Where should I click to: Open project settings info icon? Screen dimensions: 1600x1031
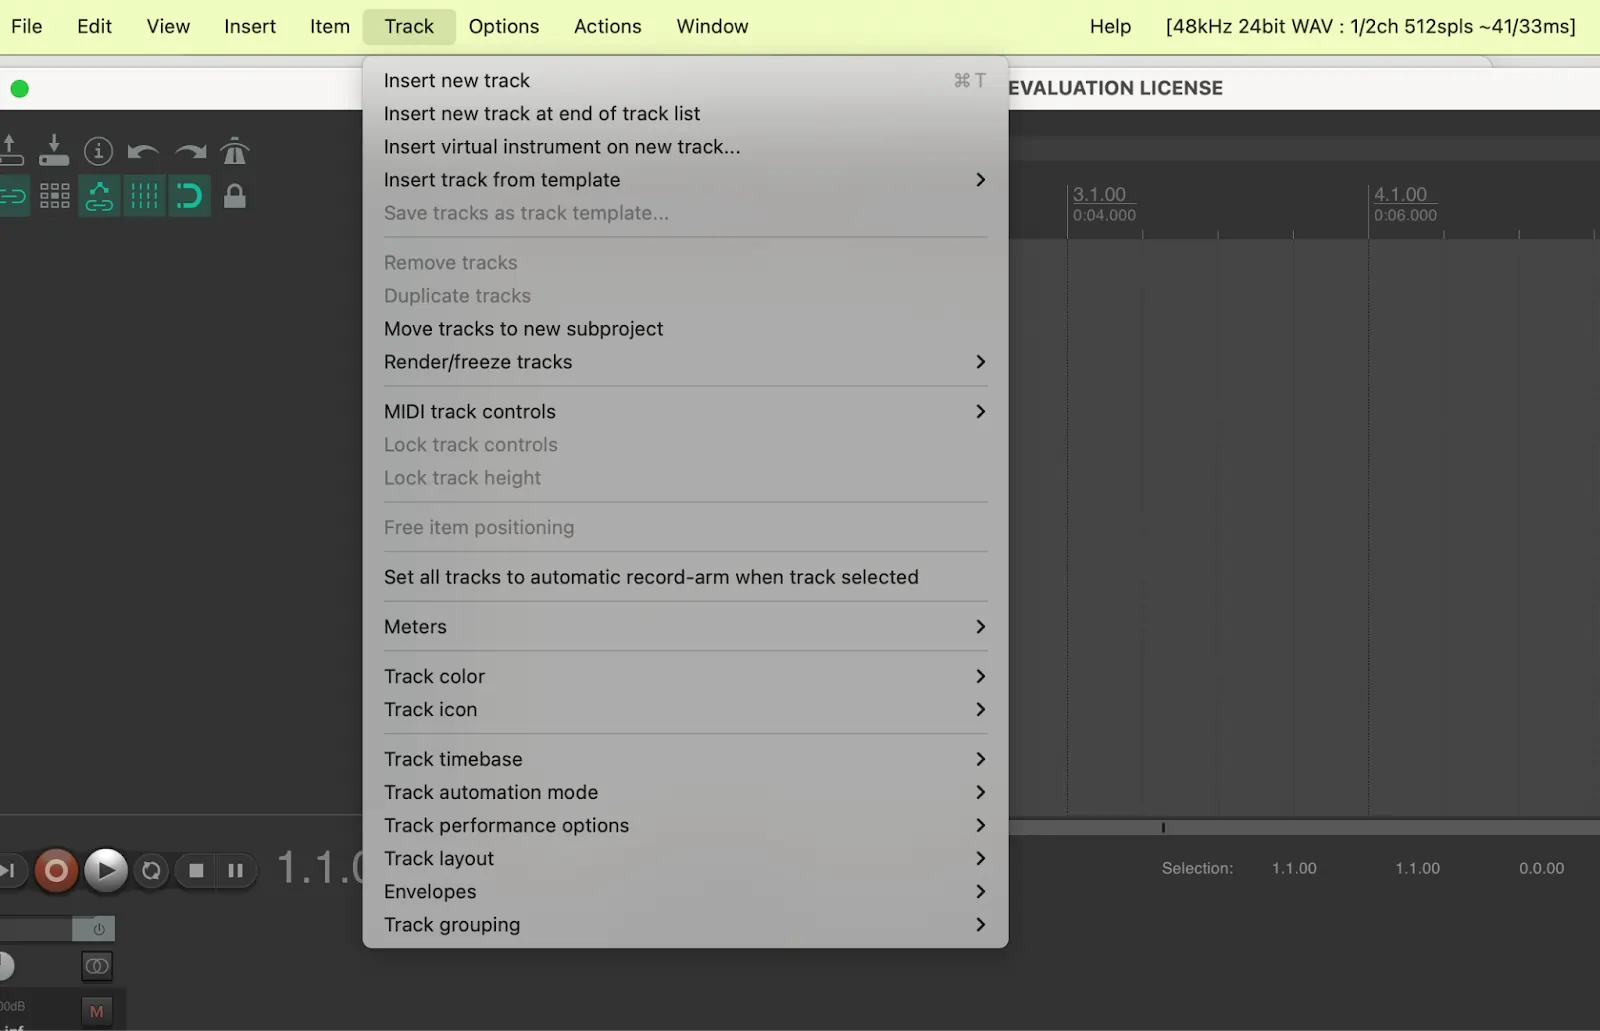[99, 152]
